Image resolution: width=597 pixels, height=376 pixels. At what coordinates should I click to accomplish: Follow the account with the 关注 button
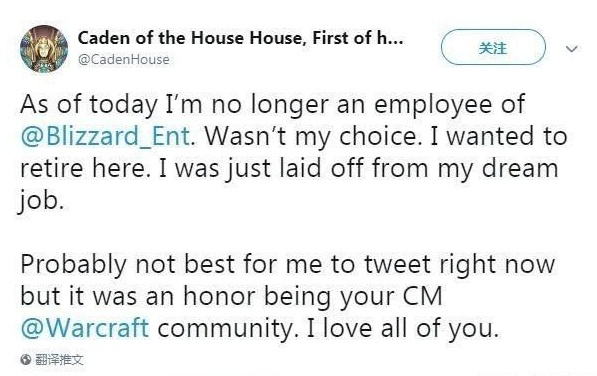[x=493, y=47]
